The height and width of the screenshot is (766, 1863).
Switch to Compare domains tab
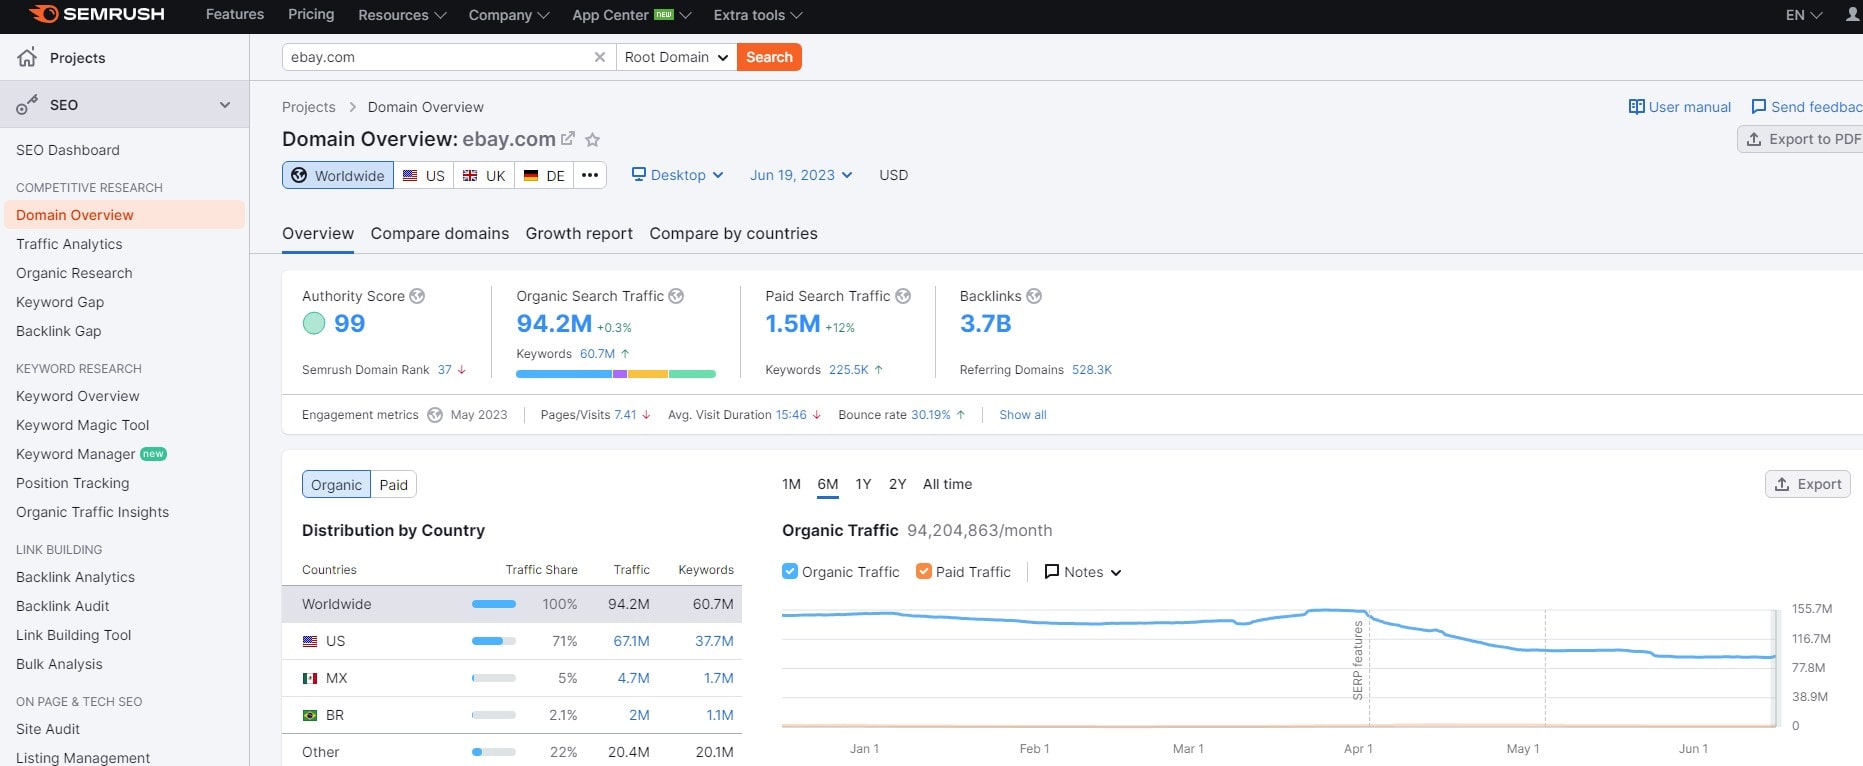click(x=440, y=233)
